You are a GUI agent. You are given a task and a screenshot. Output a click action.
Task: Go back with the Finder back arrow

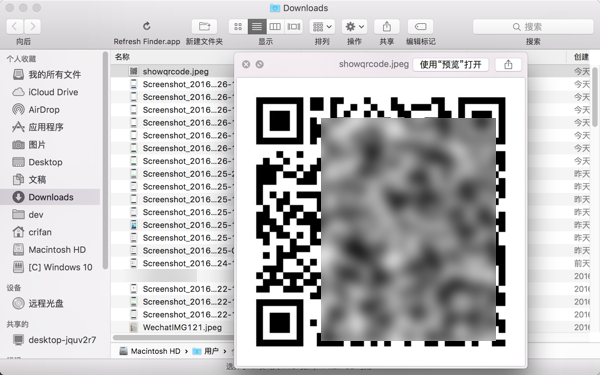click(x=15, y=26)
